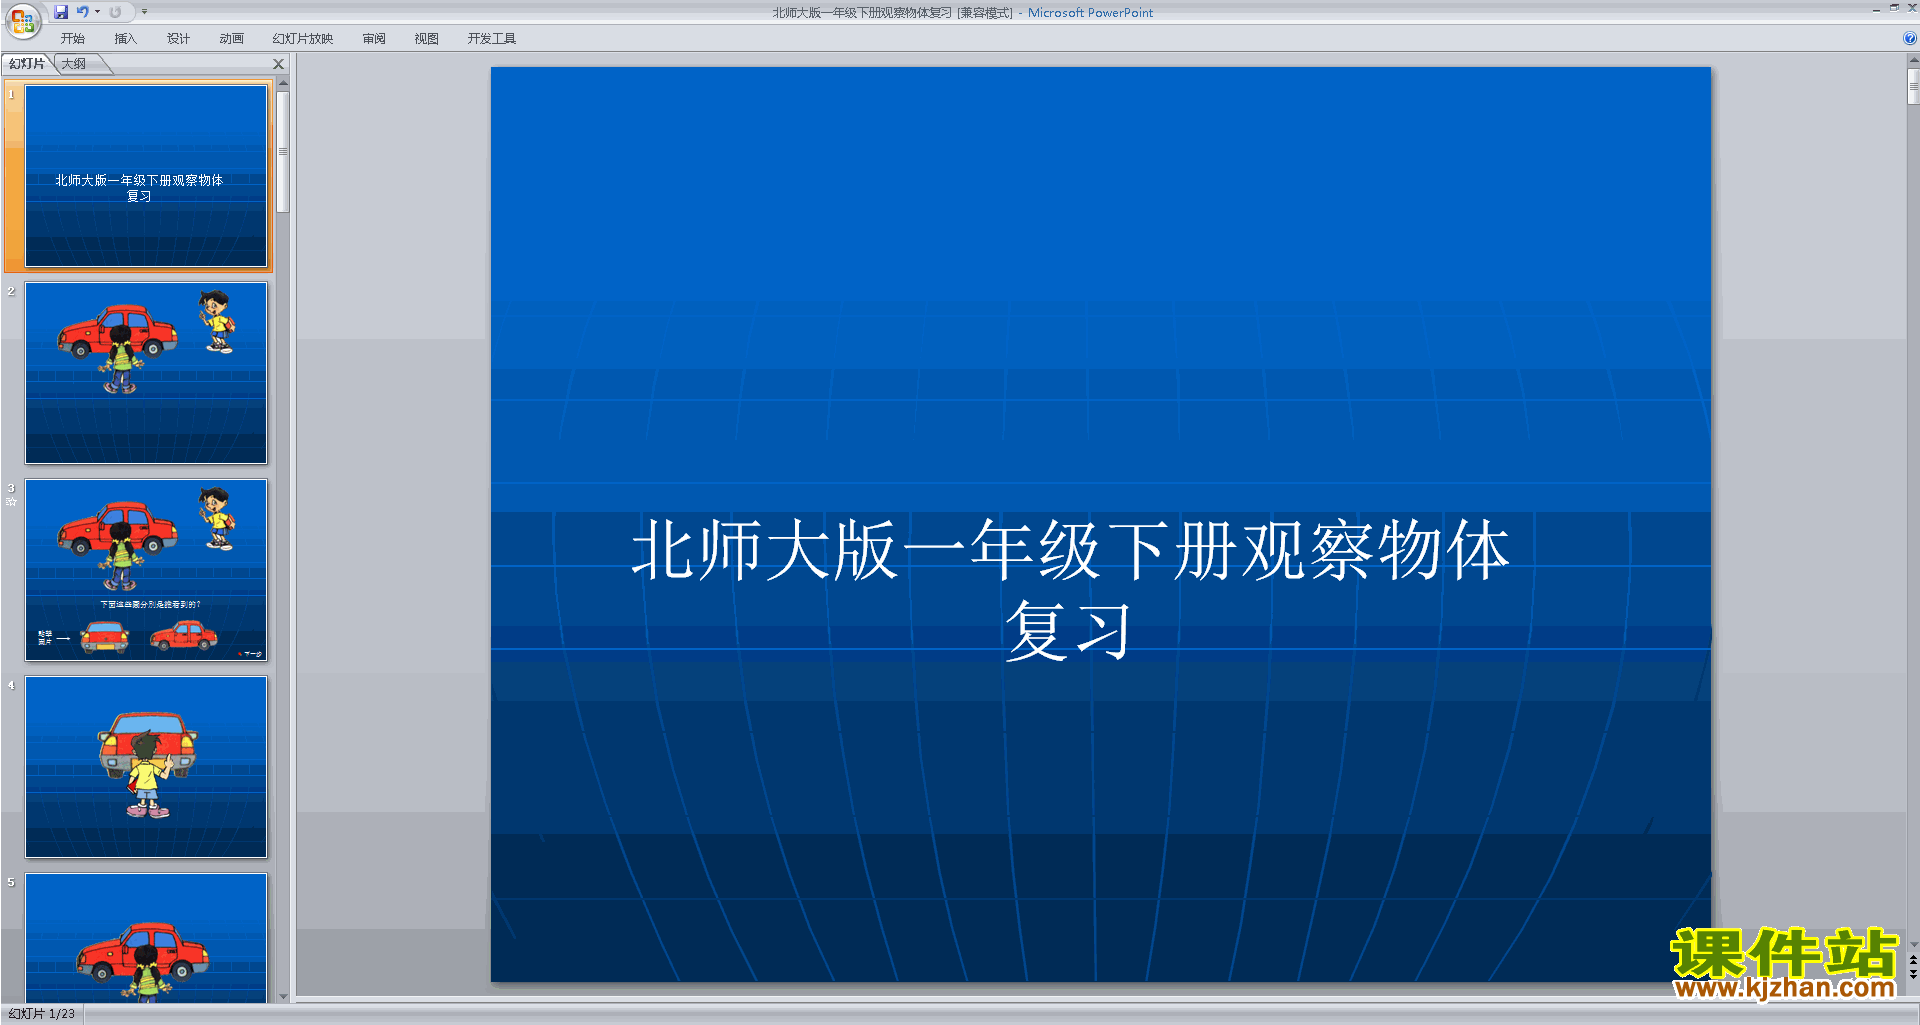Screen dimensions: 1920x1025
Task: Open the 视图 ribbon tab
Action: 427,39
